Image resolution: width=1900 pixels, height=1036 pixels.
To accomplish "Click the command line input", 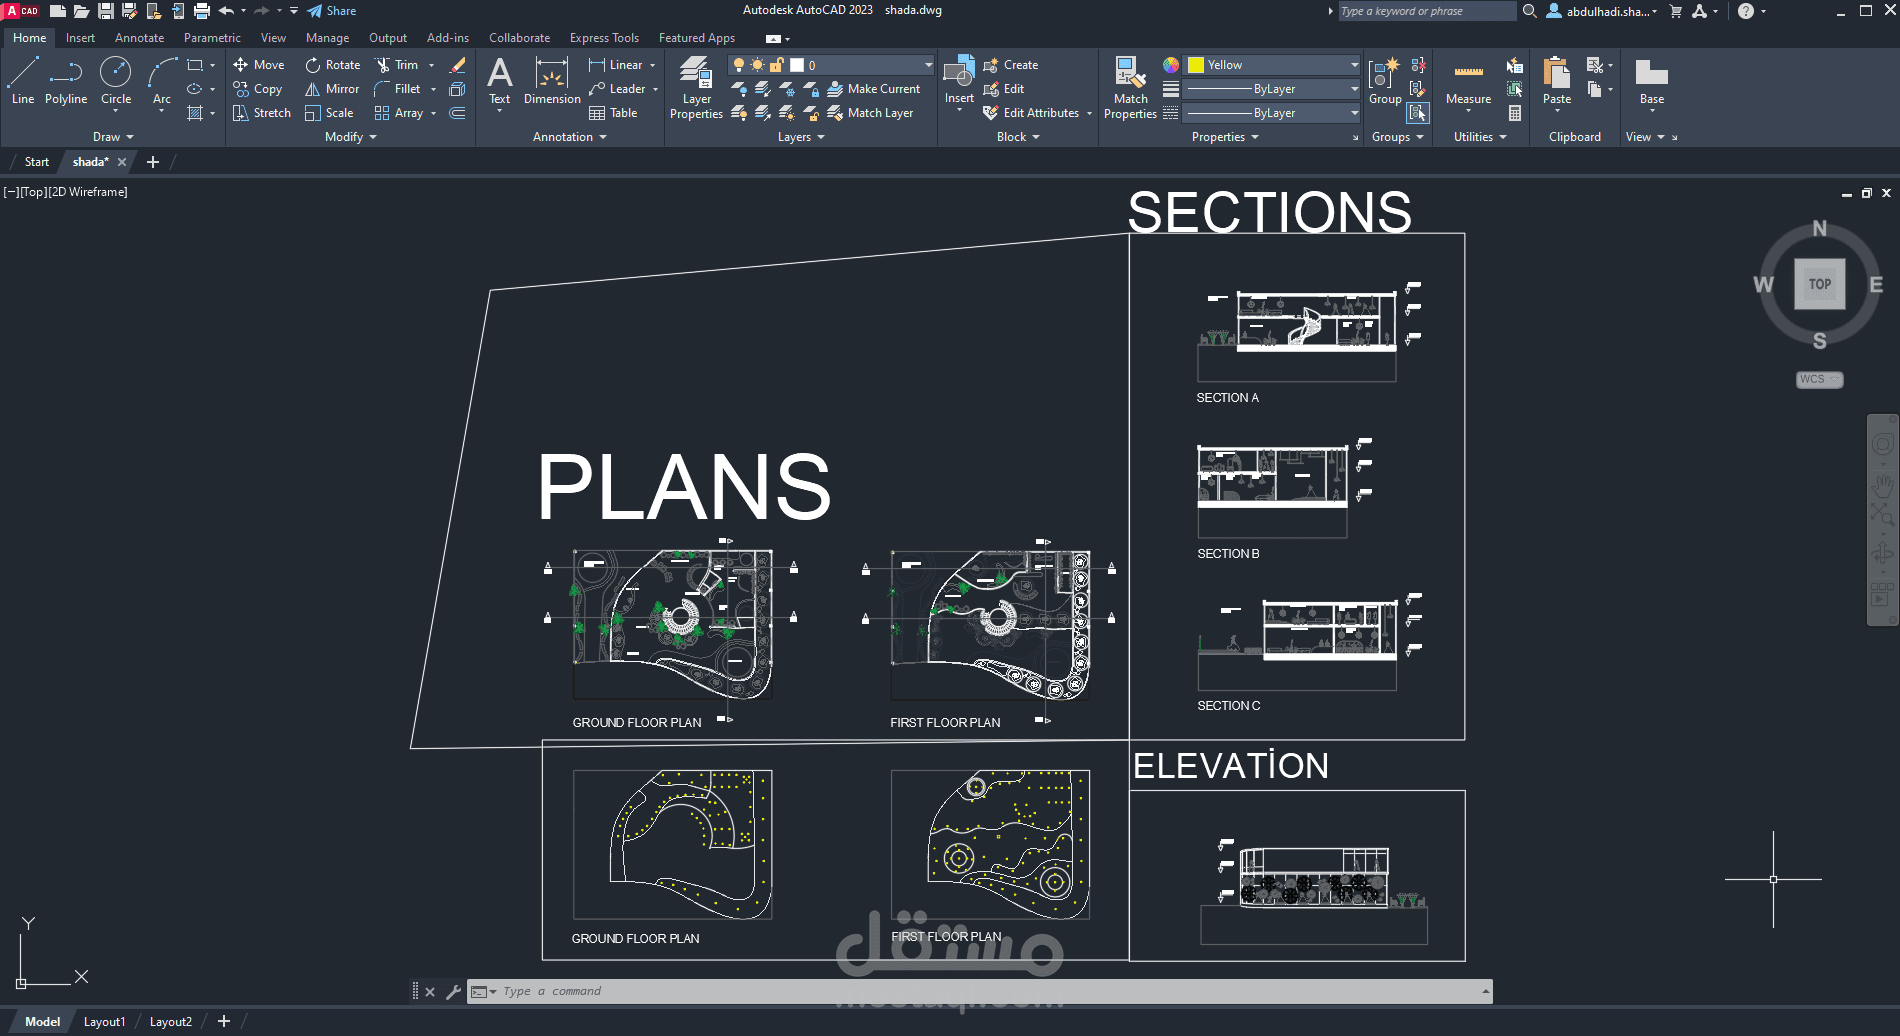I will (980, 991).
